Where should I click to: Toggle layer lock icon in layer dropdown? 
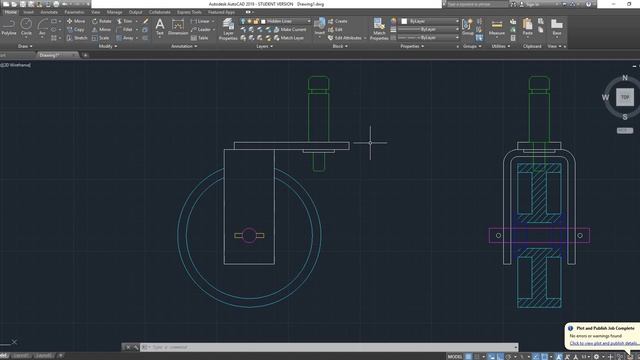tap(256, 21)
